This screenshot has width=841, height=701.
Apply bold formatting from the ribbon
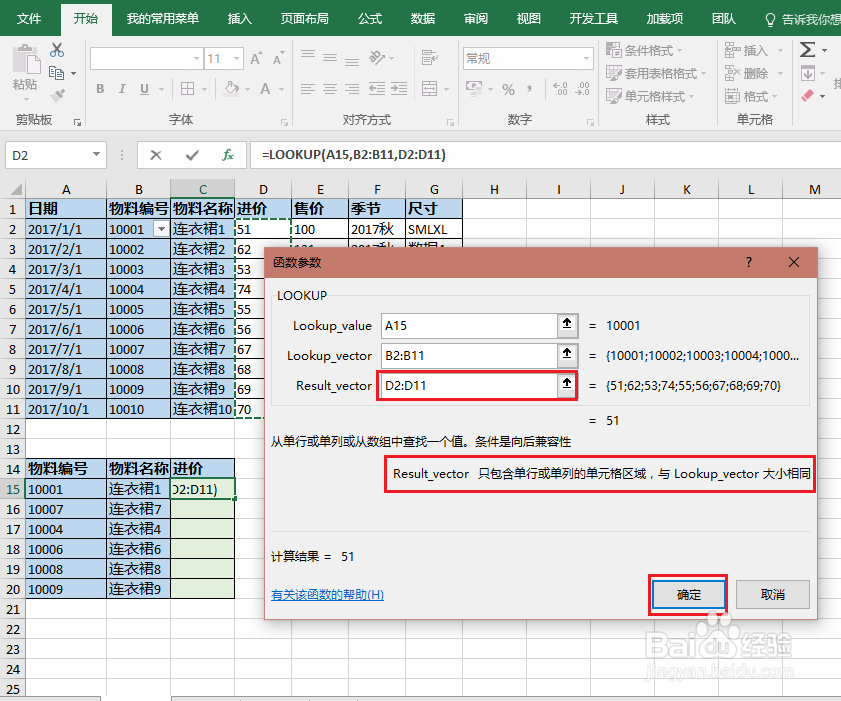click(x=100, y=89)
